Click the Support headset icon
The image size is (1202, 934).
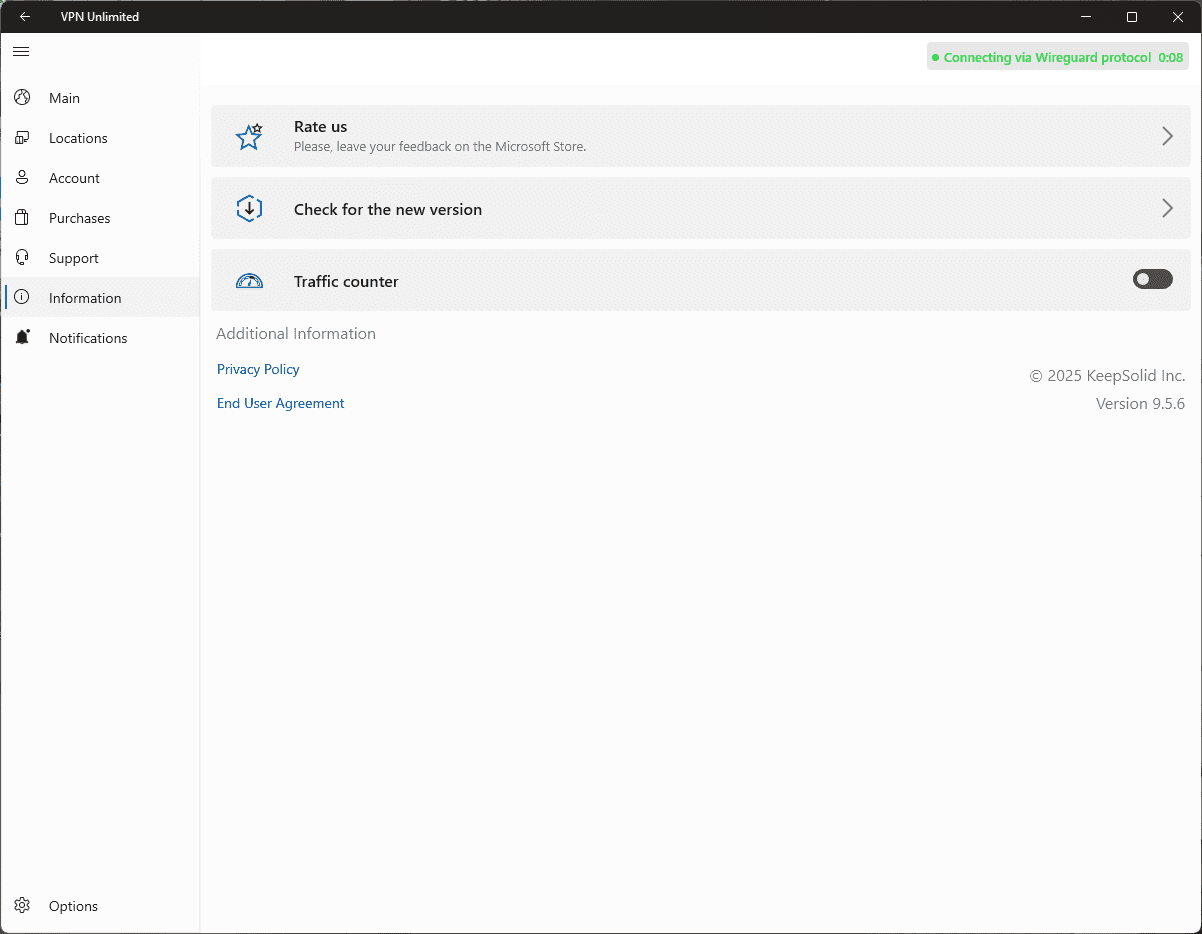click(x=22, y=258)
